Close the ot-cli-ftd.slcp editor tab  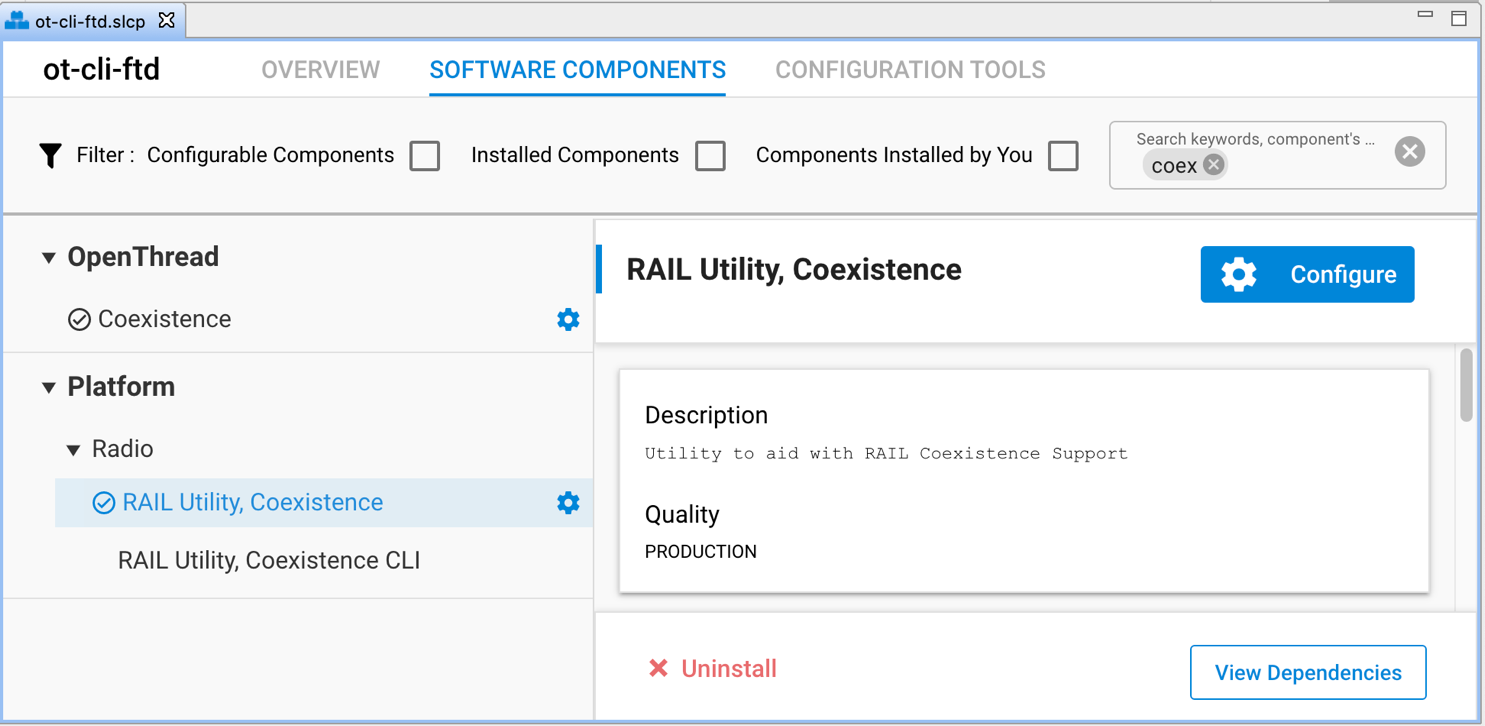[167, 20]
